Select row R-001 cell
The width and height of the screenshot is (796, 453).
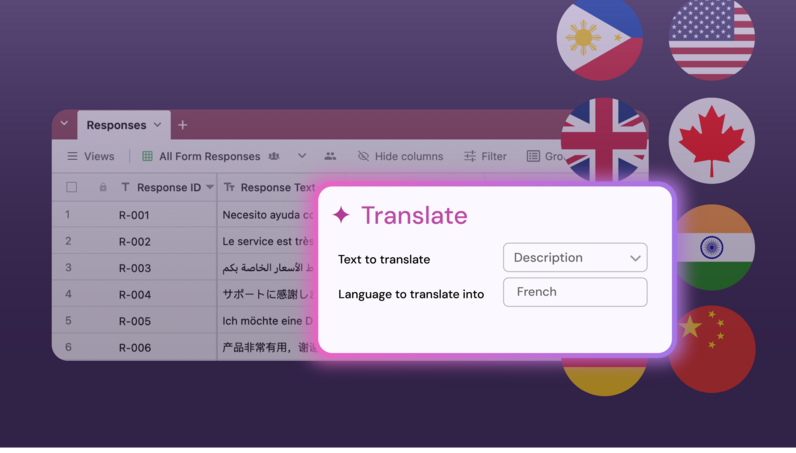(x=134, y=215)
